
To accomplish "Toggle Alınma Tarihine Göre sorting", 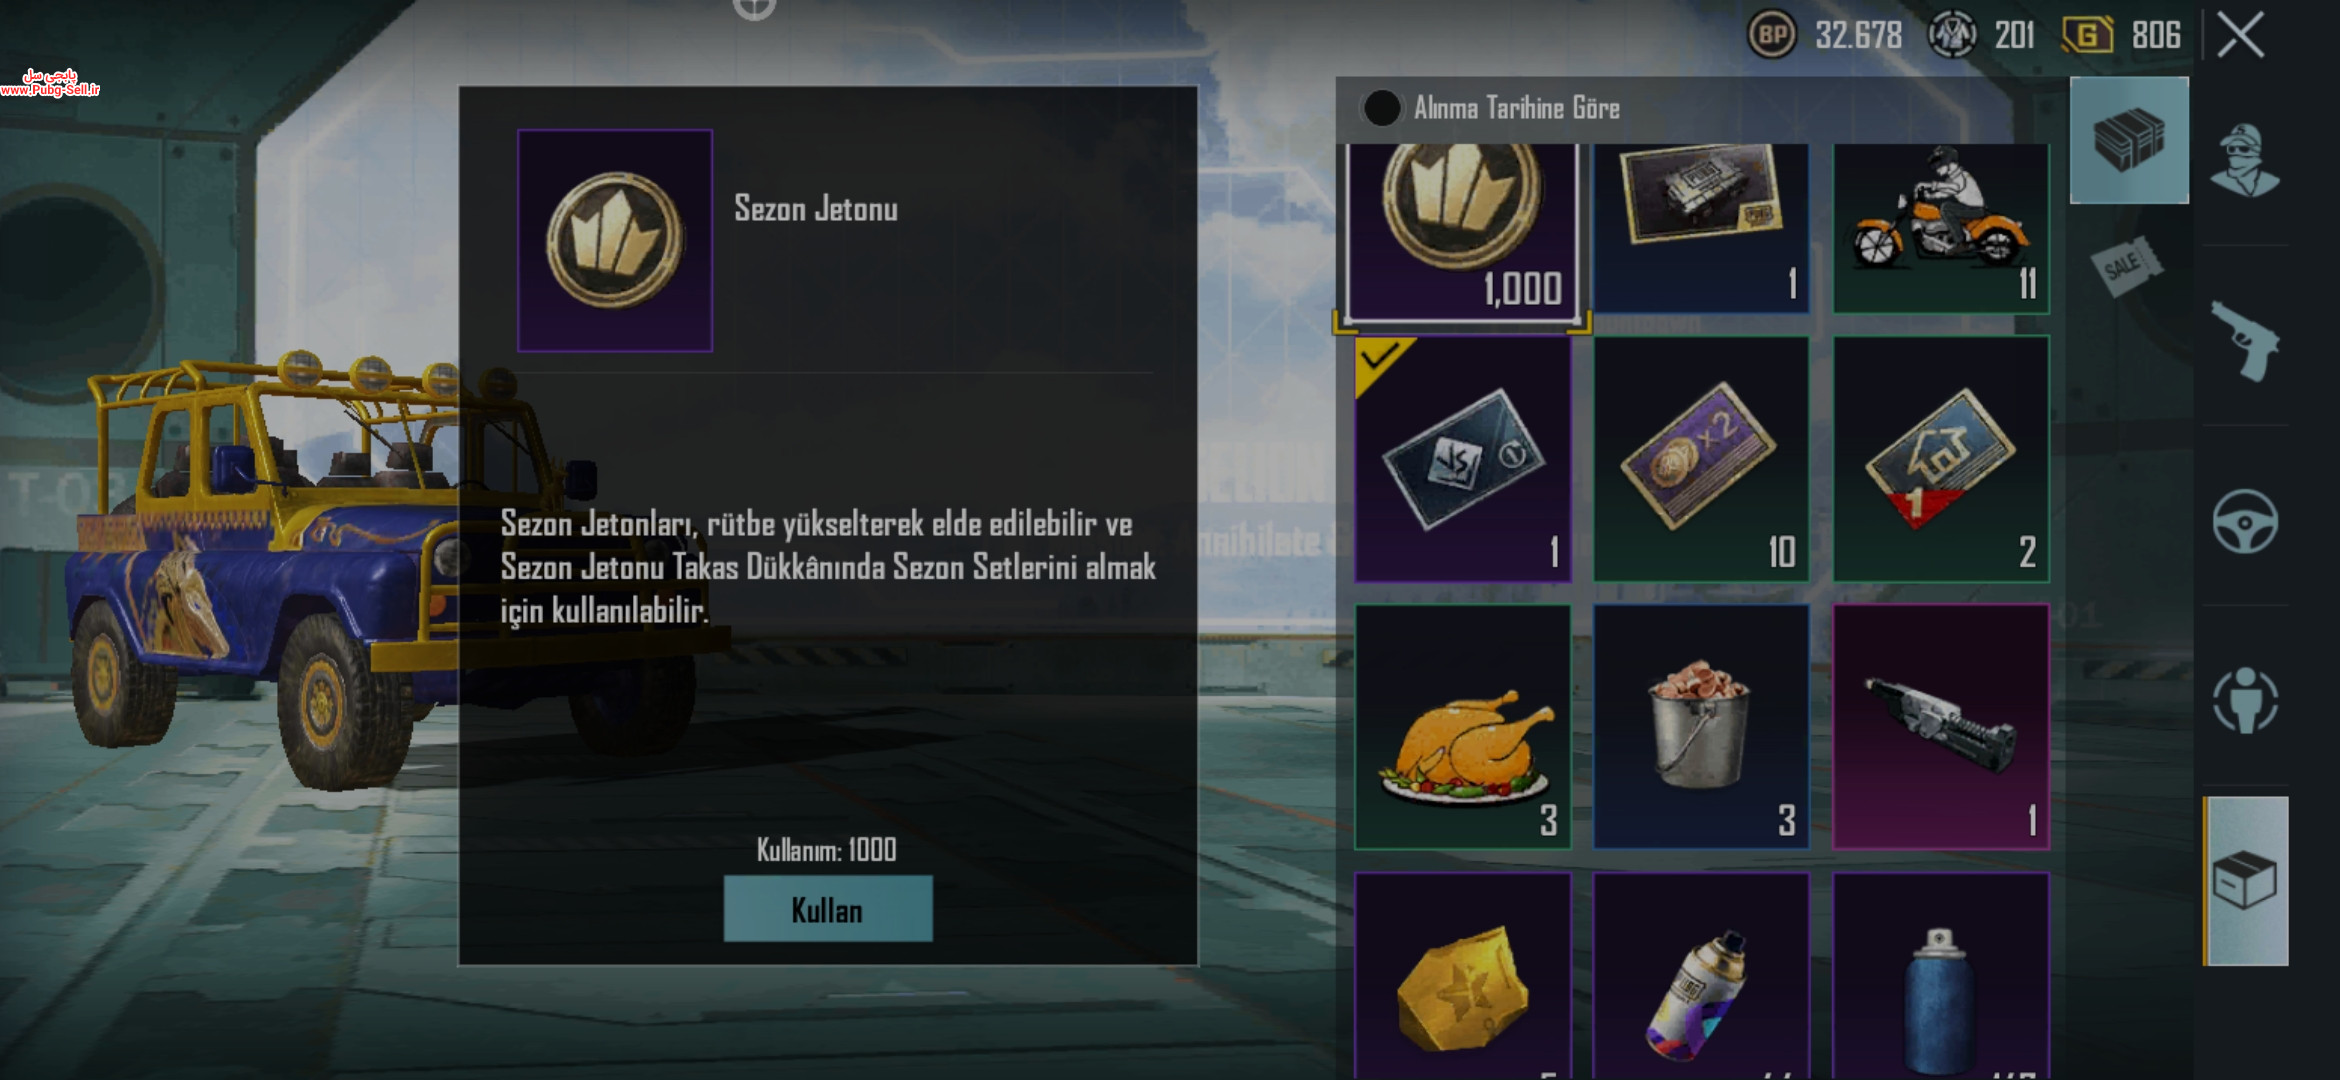I will (1382, 108).
